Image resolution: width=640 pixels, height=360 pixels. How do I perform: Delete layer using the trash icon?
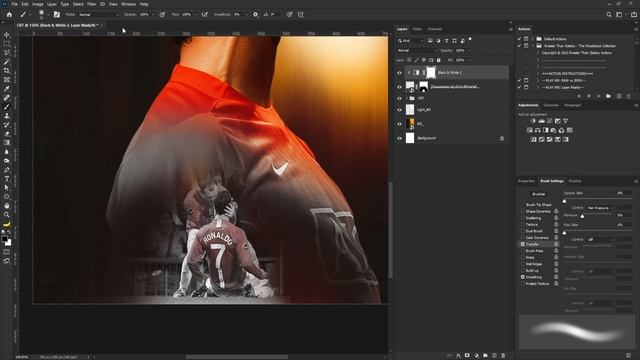503,356
